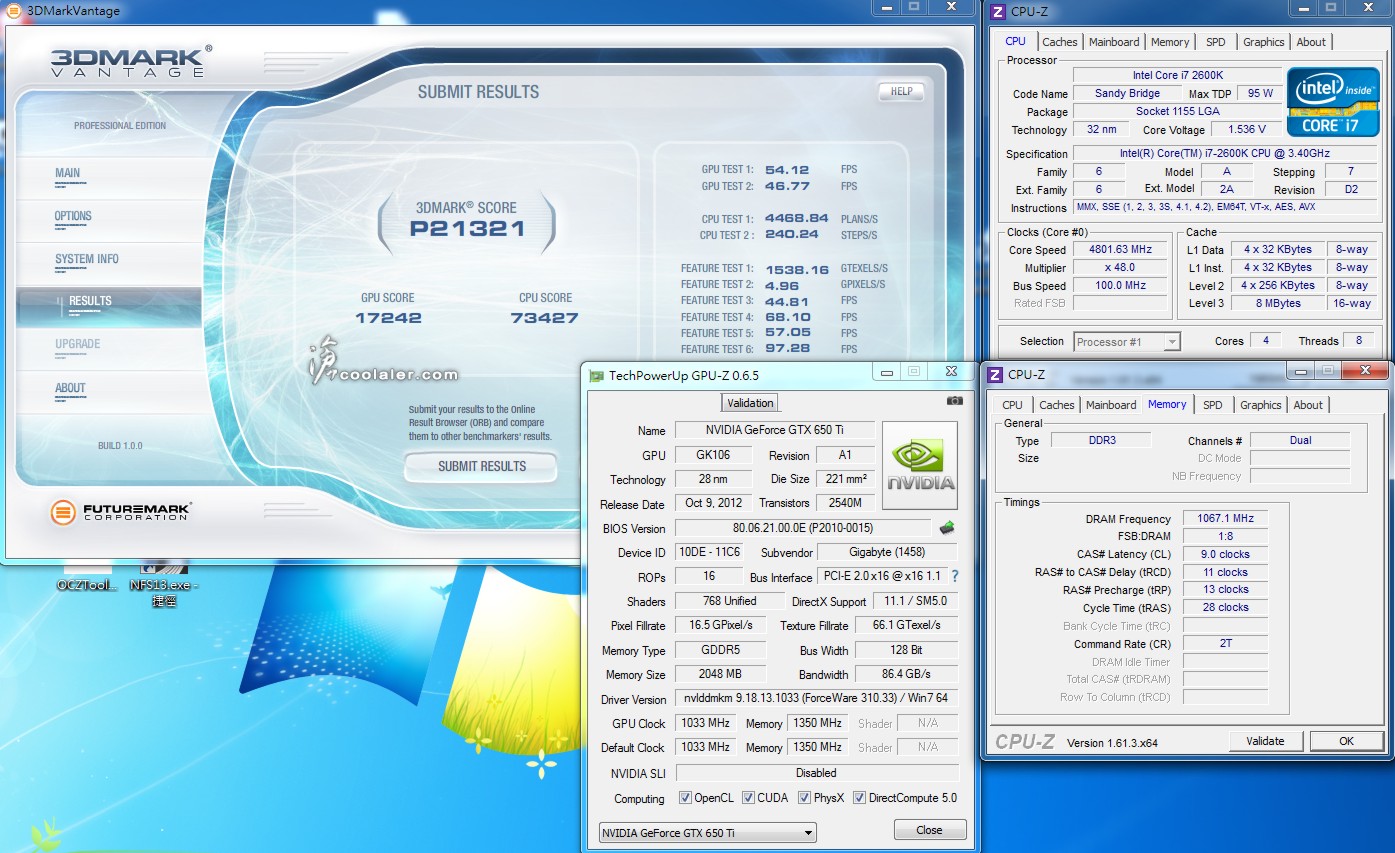This screenshot has width=1395, height=853.
Task: Click the GPU-Z screenshot camera icon
Action: (x=955, y=400)
